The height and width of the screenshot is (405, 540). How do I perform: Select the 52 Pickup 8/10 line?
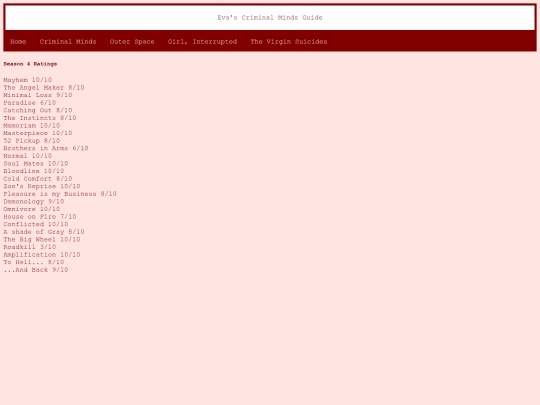coord(32,141)
